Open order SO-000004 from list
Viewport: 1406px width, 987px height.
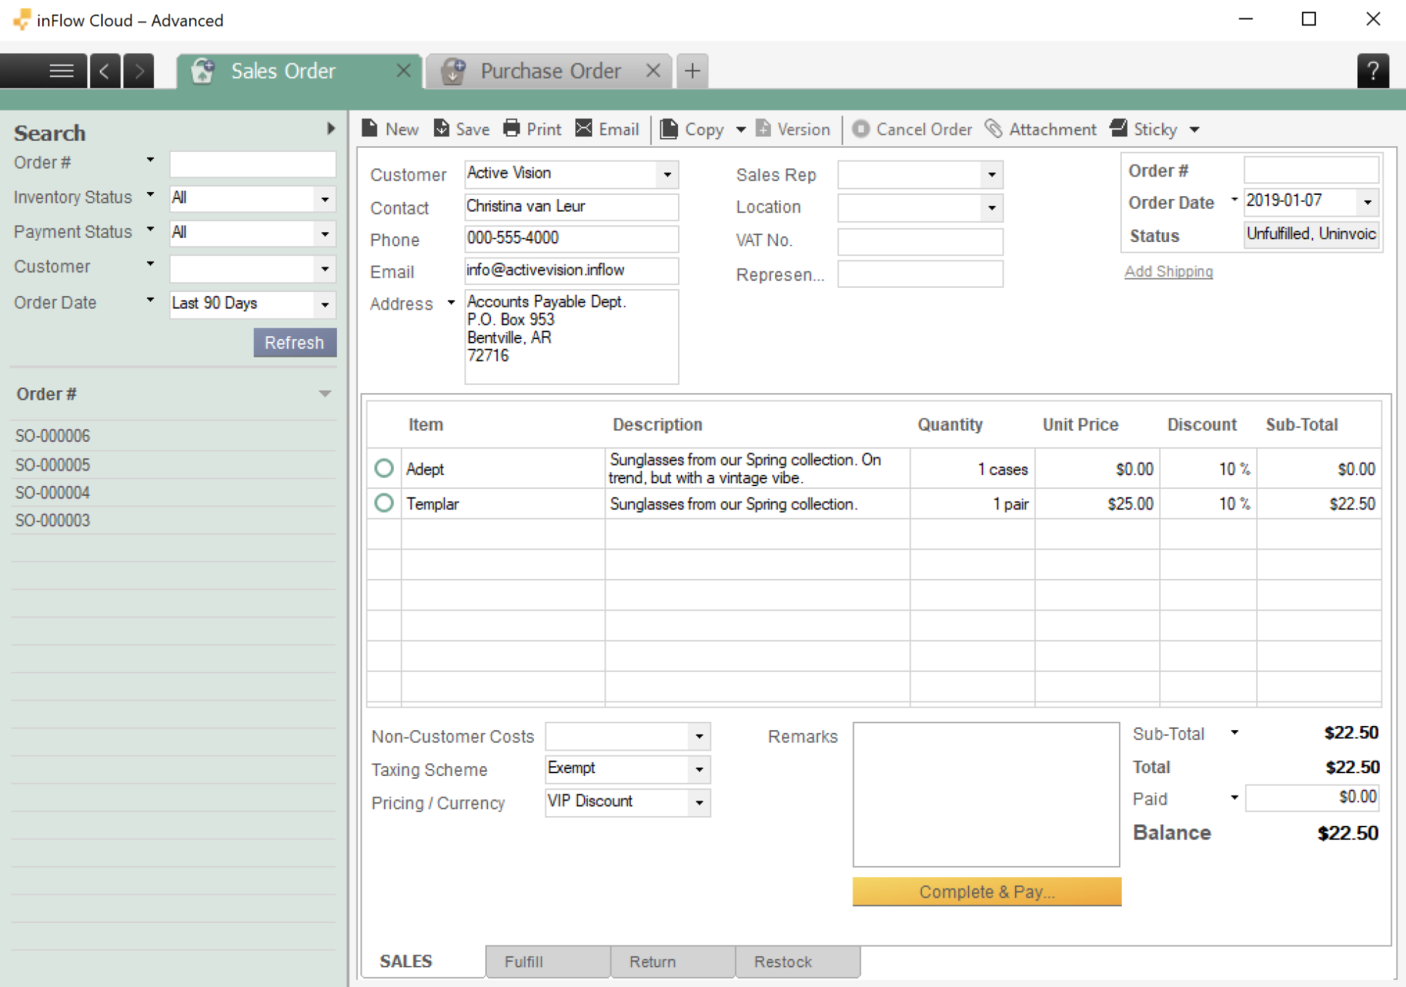tap(174, 493)
